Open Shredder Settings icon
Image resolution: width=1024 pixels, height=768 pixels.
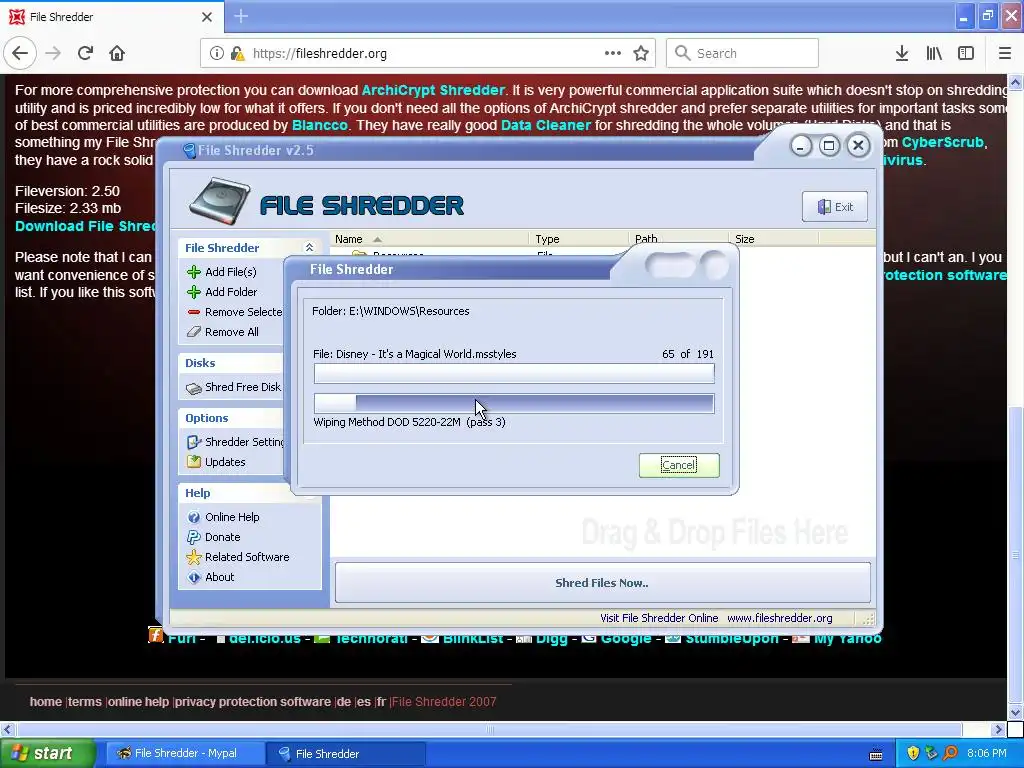tap(194, 442)
